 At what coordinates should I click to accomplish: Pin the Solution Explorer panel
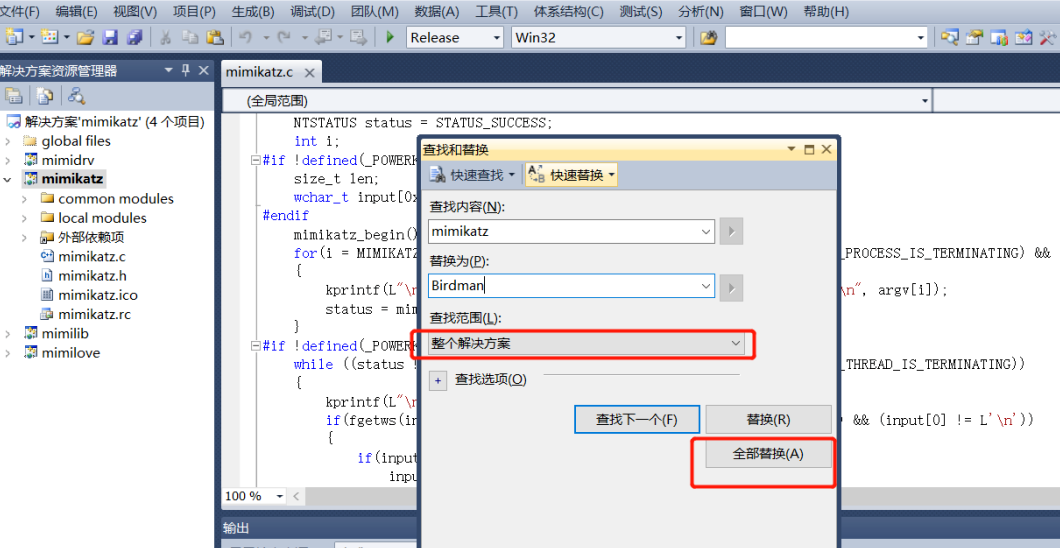click(186, 70)
